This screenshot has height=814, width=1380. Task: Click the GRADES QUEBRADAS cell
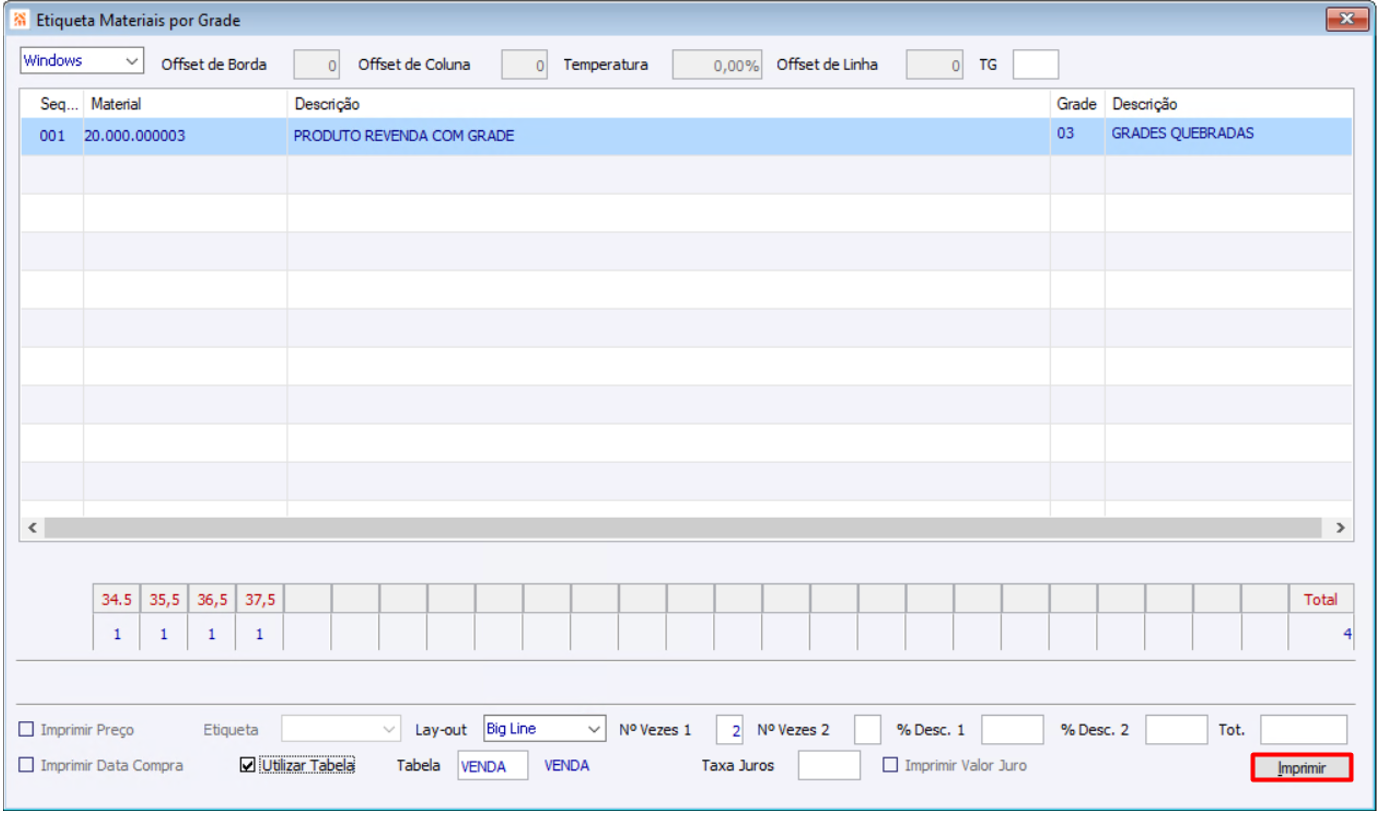[x=1228, y=136]
